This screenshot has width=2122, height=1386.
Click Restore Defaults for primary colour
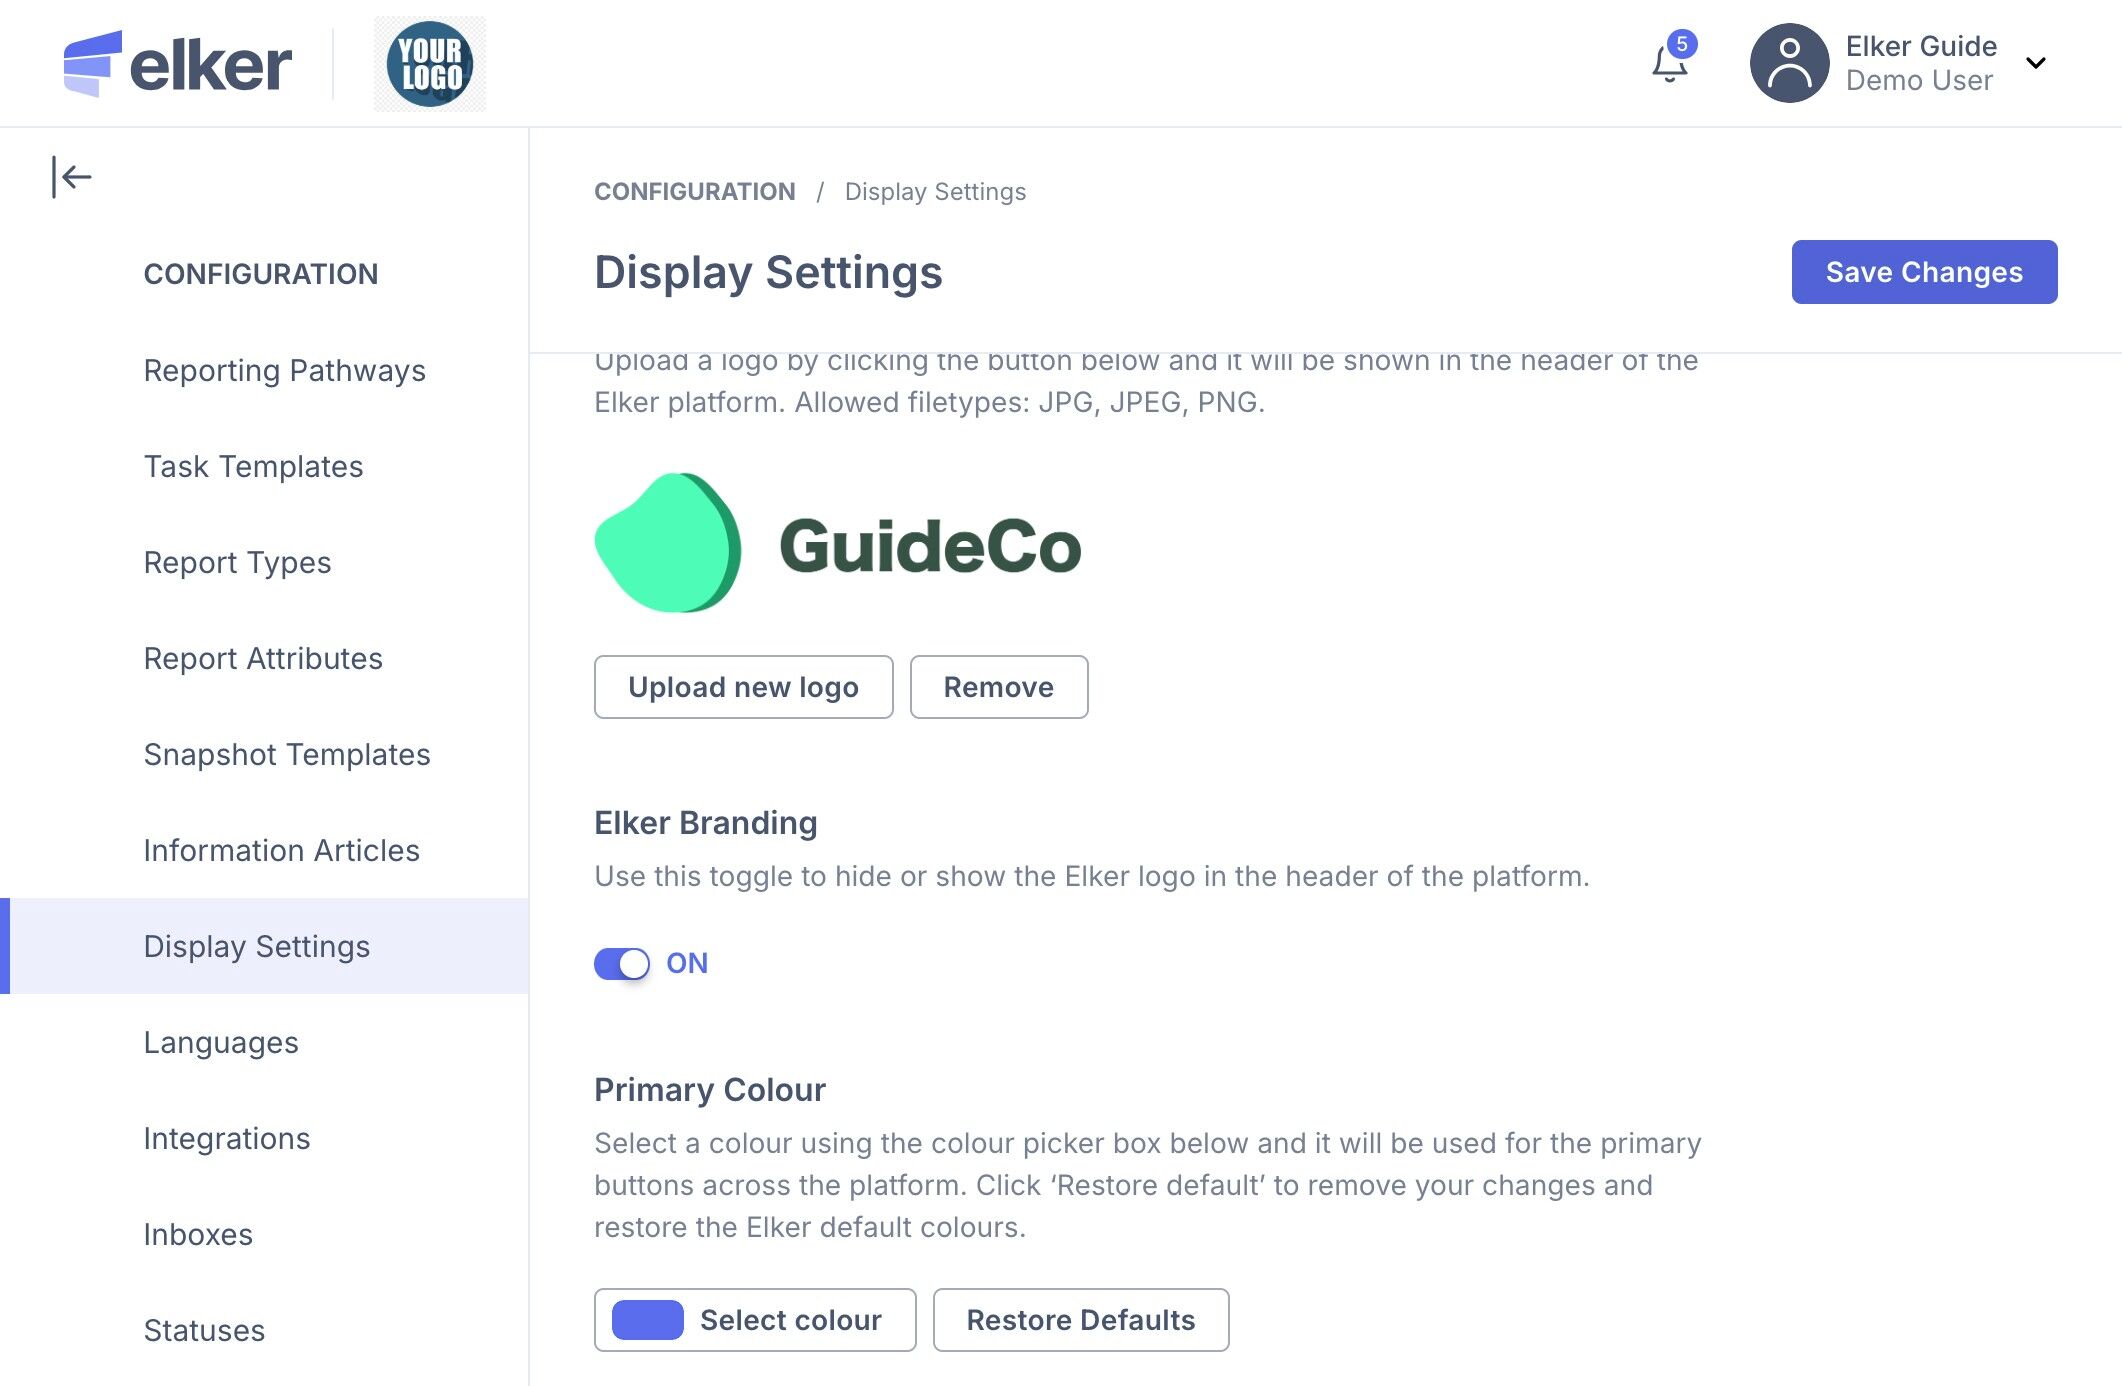pos(1080,1320)
